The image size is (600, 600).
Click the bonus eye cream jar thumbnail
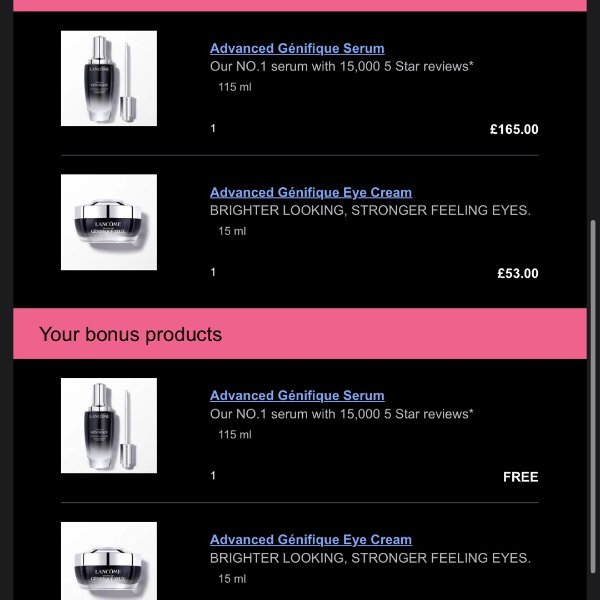109,562
